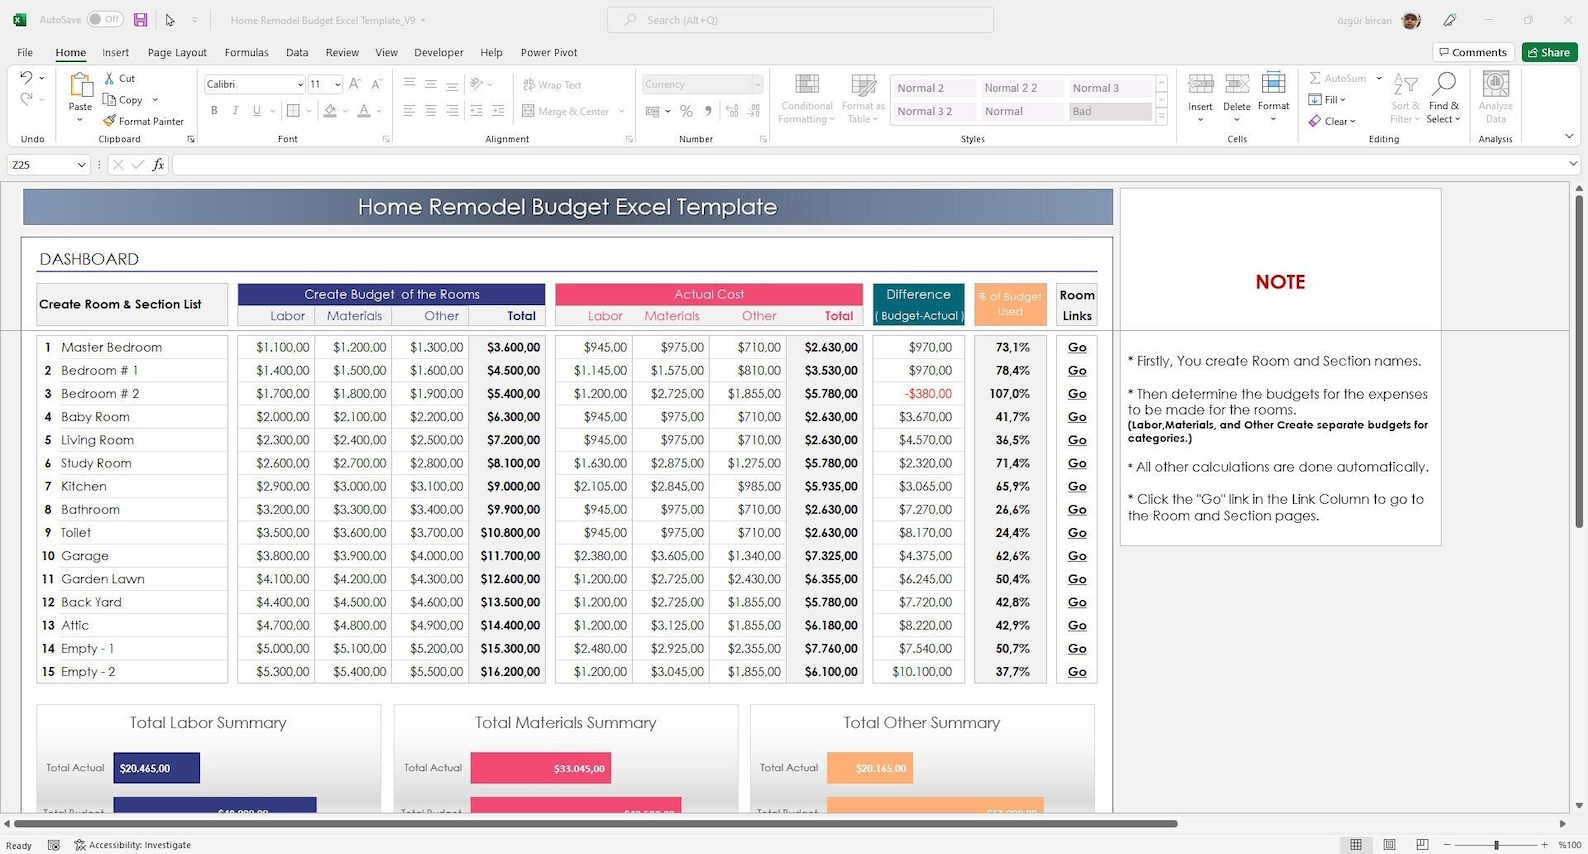This screenshot has height=854, width=1588.
Task: Open the font name dropdown
Action: click(299, 85)
